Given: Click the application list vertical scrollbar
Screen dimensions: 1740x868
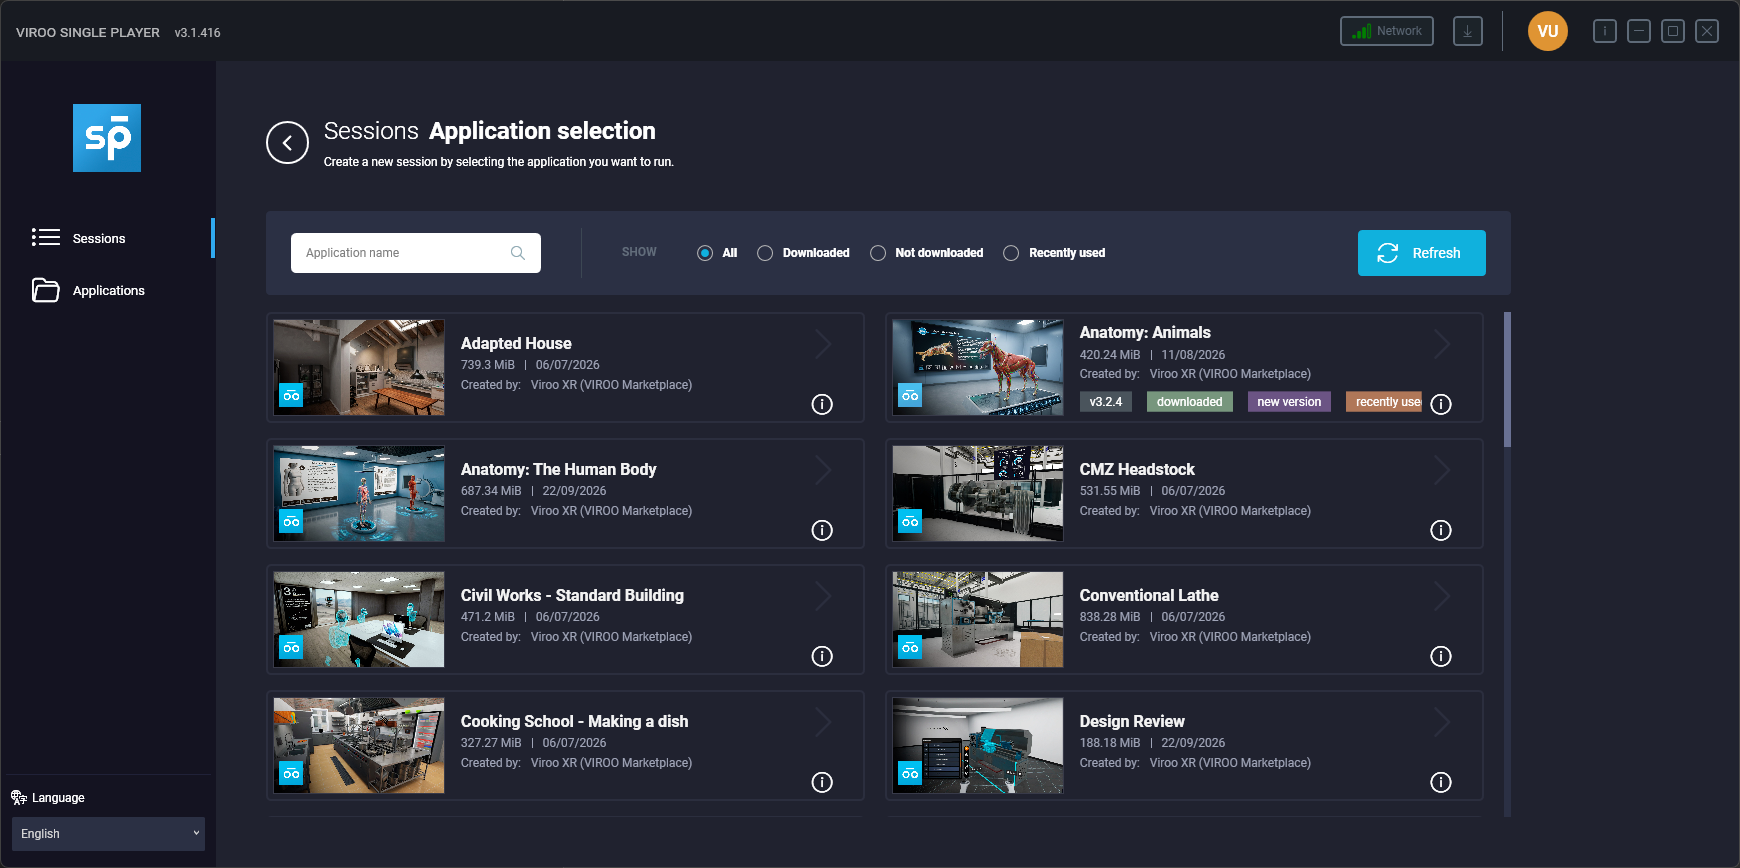Looking at the screenshot, I should click(1507, 379).
